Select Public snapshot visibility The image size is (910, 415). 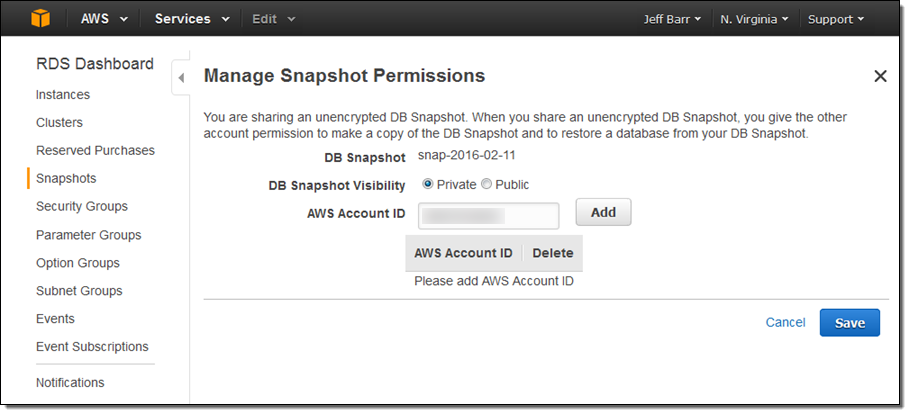coord(487,184)
